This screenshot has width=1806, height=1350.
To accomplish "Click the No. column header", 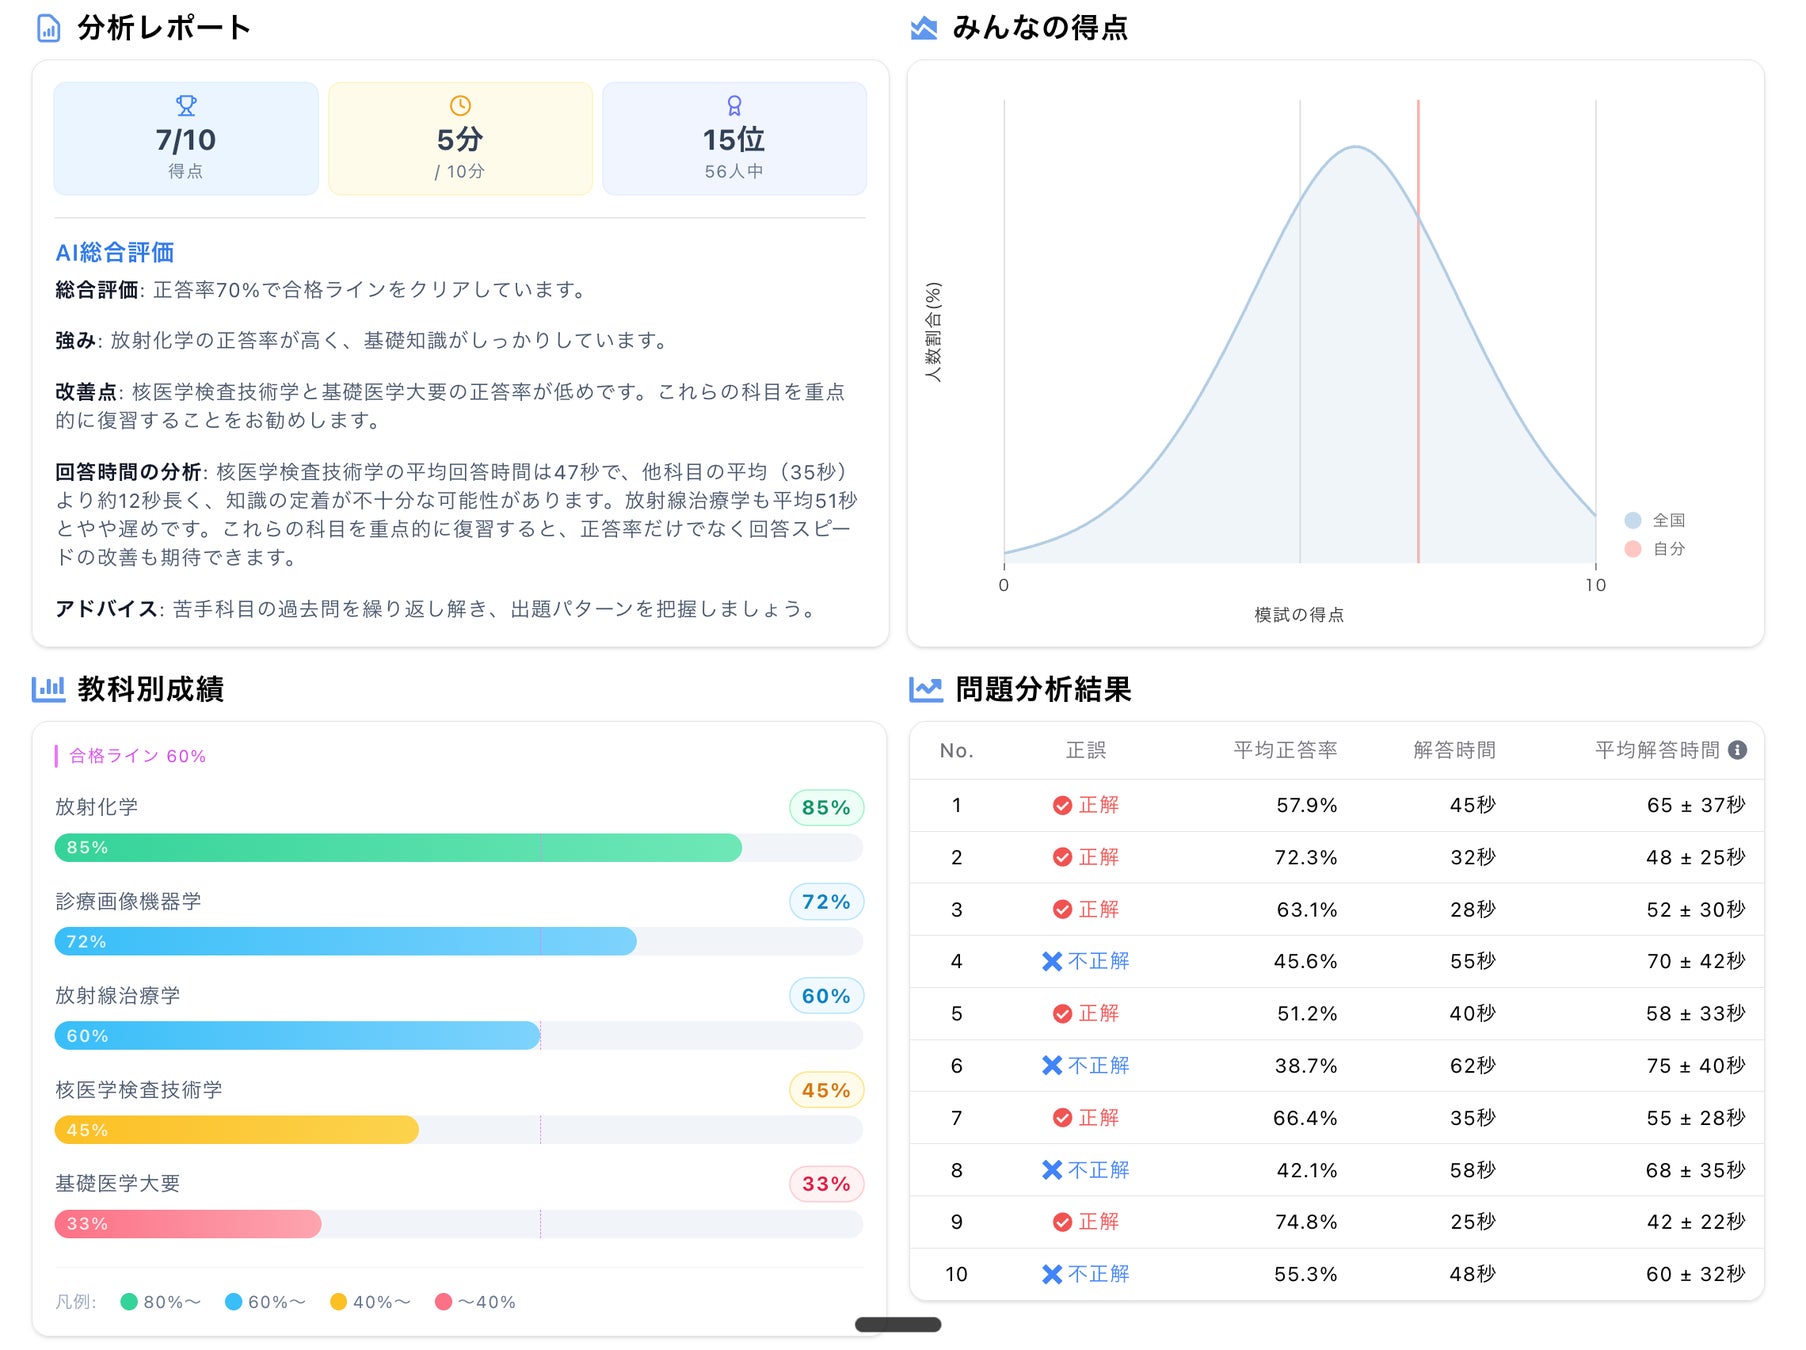I will pyautogui.click(x=957, y=750).
